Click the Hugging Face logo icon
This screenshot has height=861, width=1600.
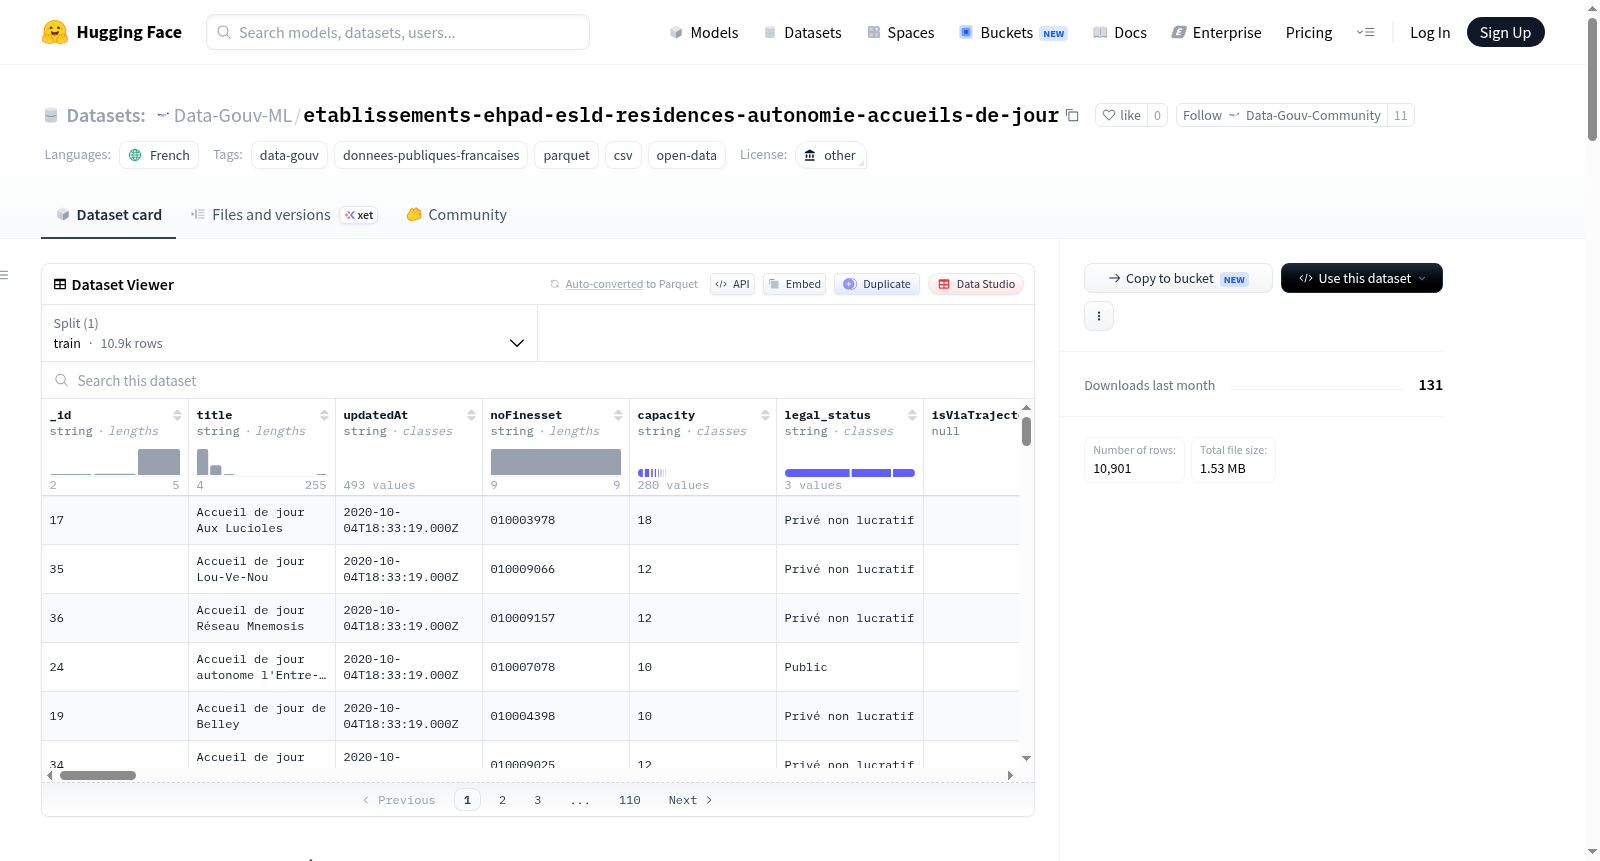[54, 32]
